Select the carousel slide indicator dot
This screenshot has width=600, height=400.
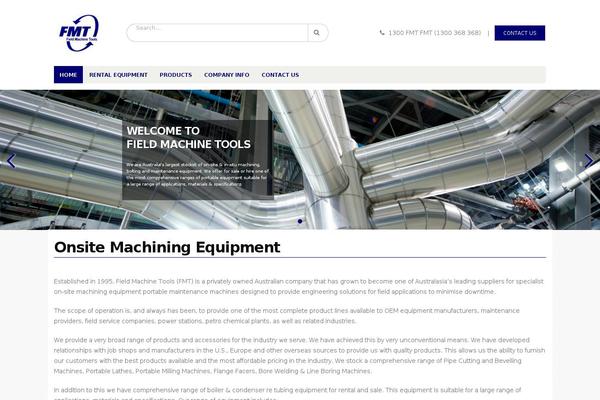[x=300, y=221]
